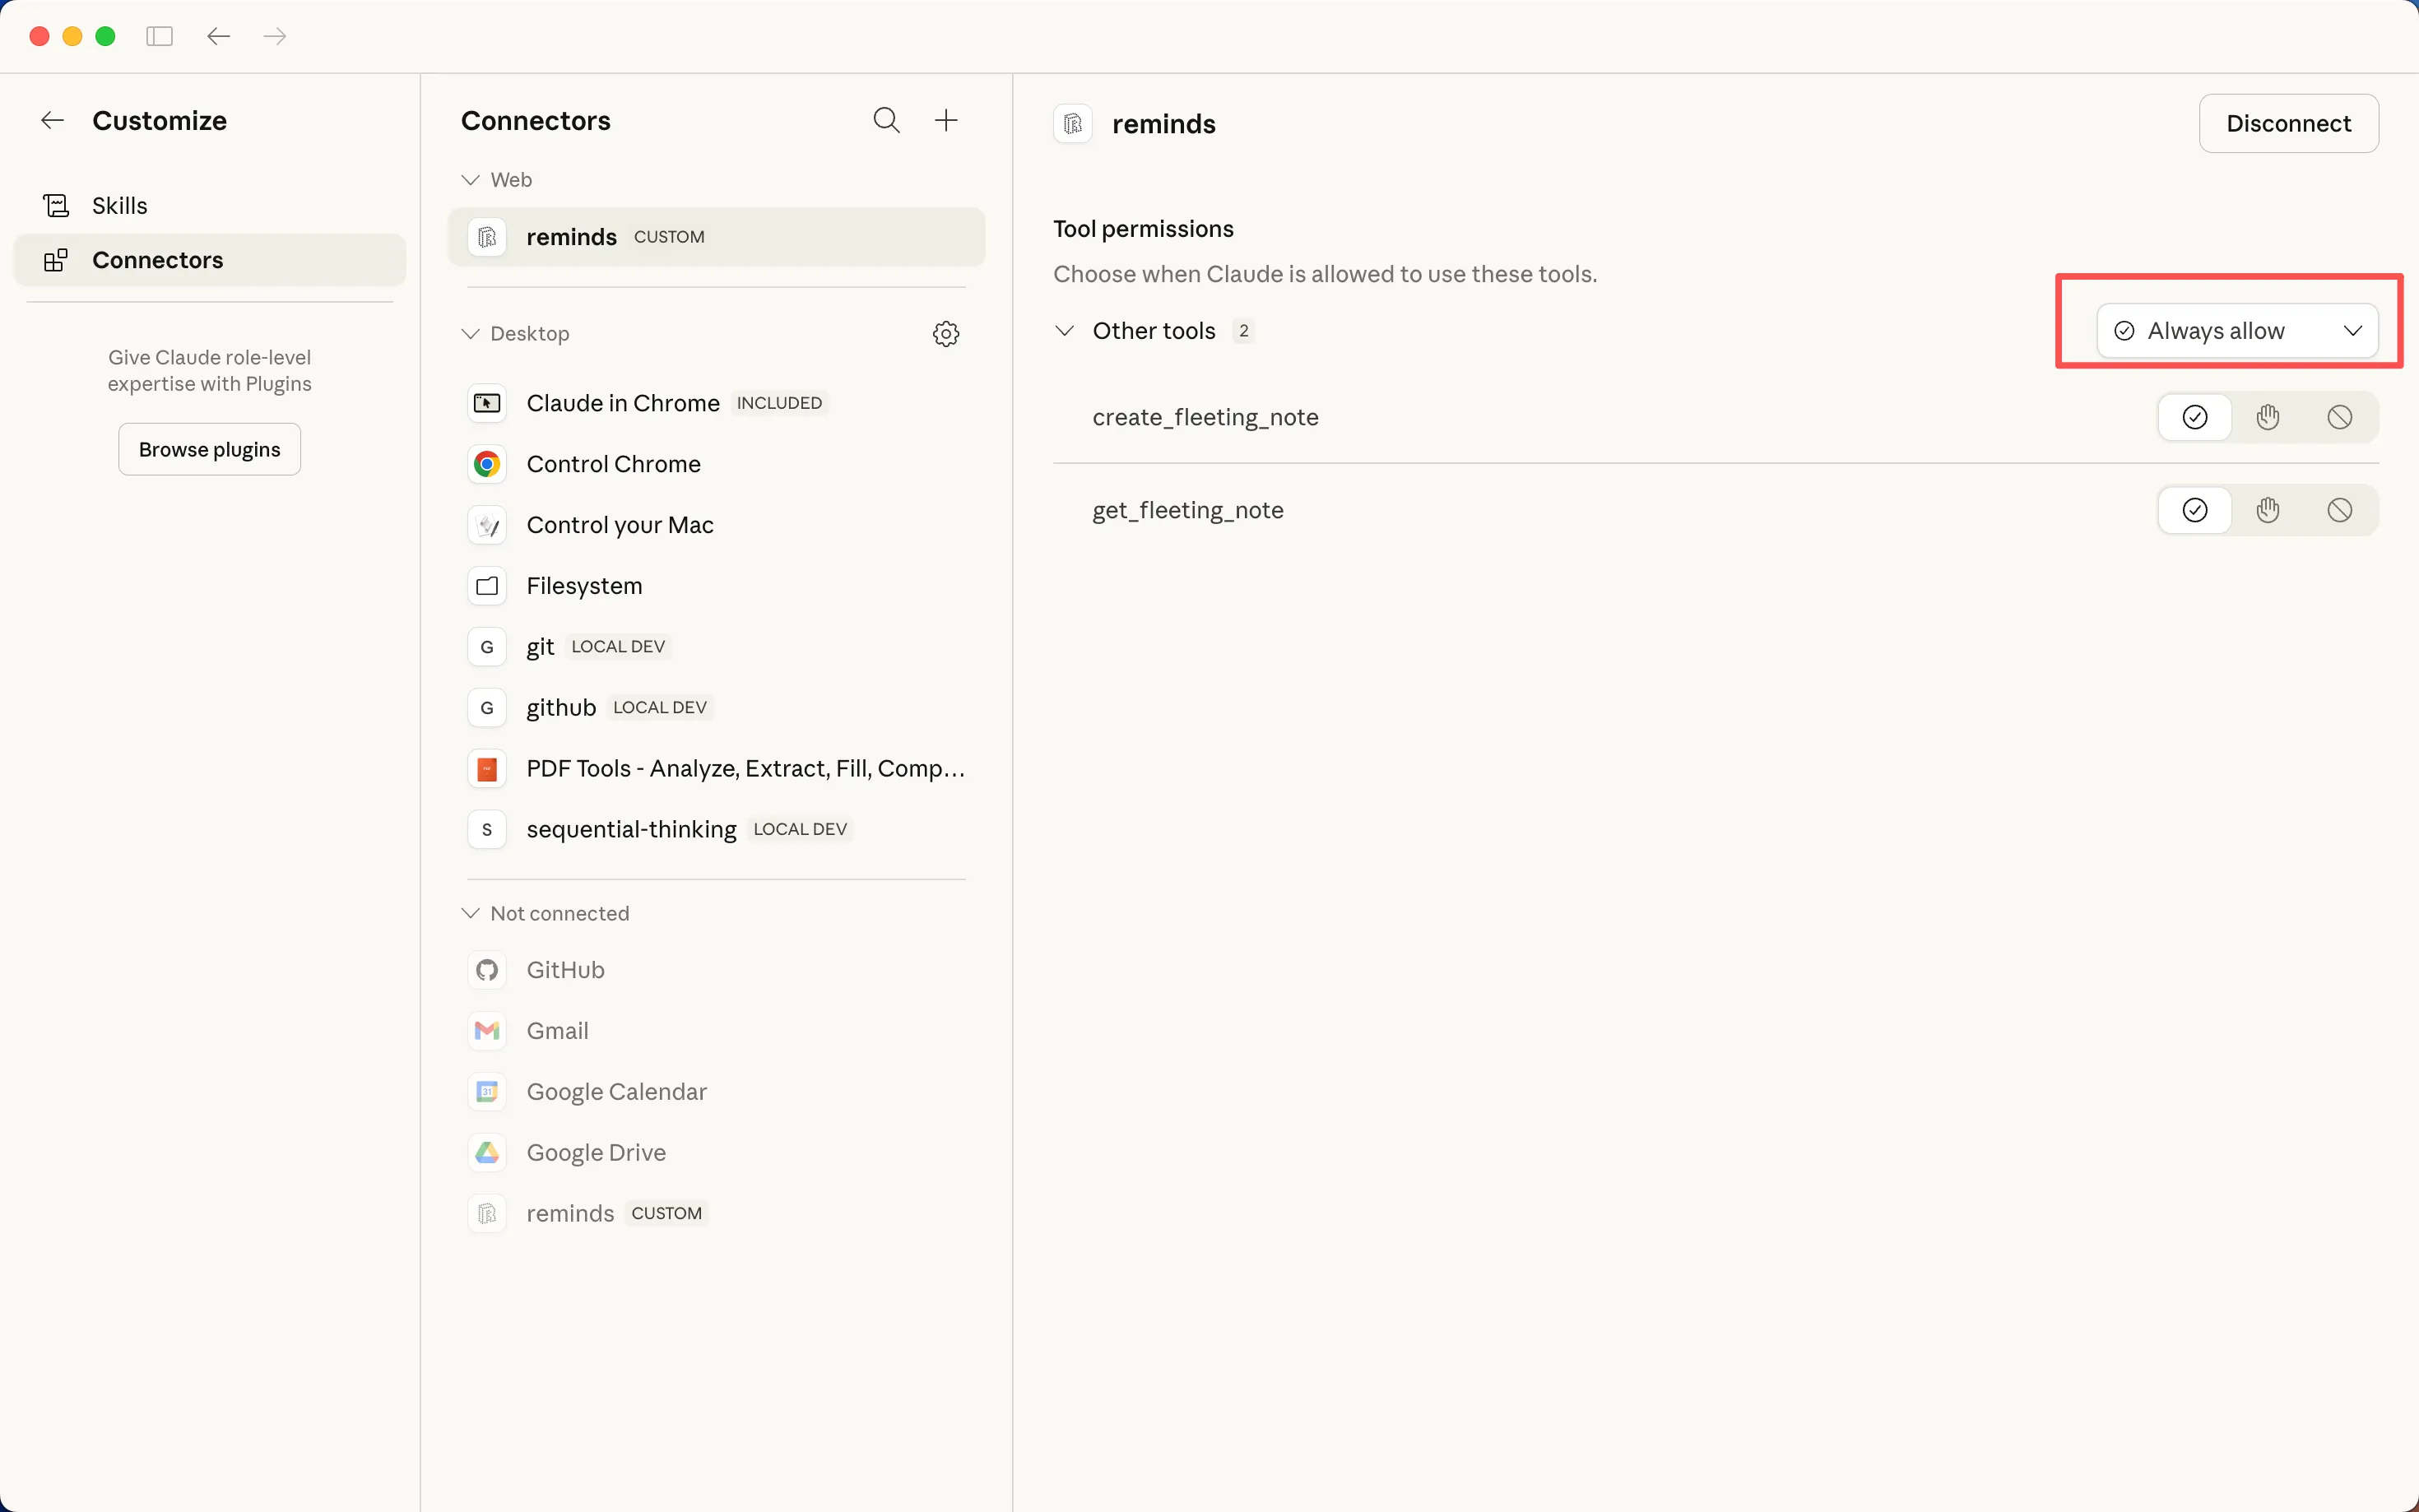2419x1512 pixels.
Task: Click the Google Drive connector icon
Action: pos(487,1153)
